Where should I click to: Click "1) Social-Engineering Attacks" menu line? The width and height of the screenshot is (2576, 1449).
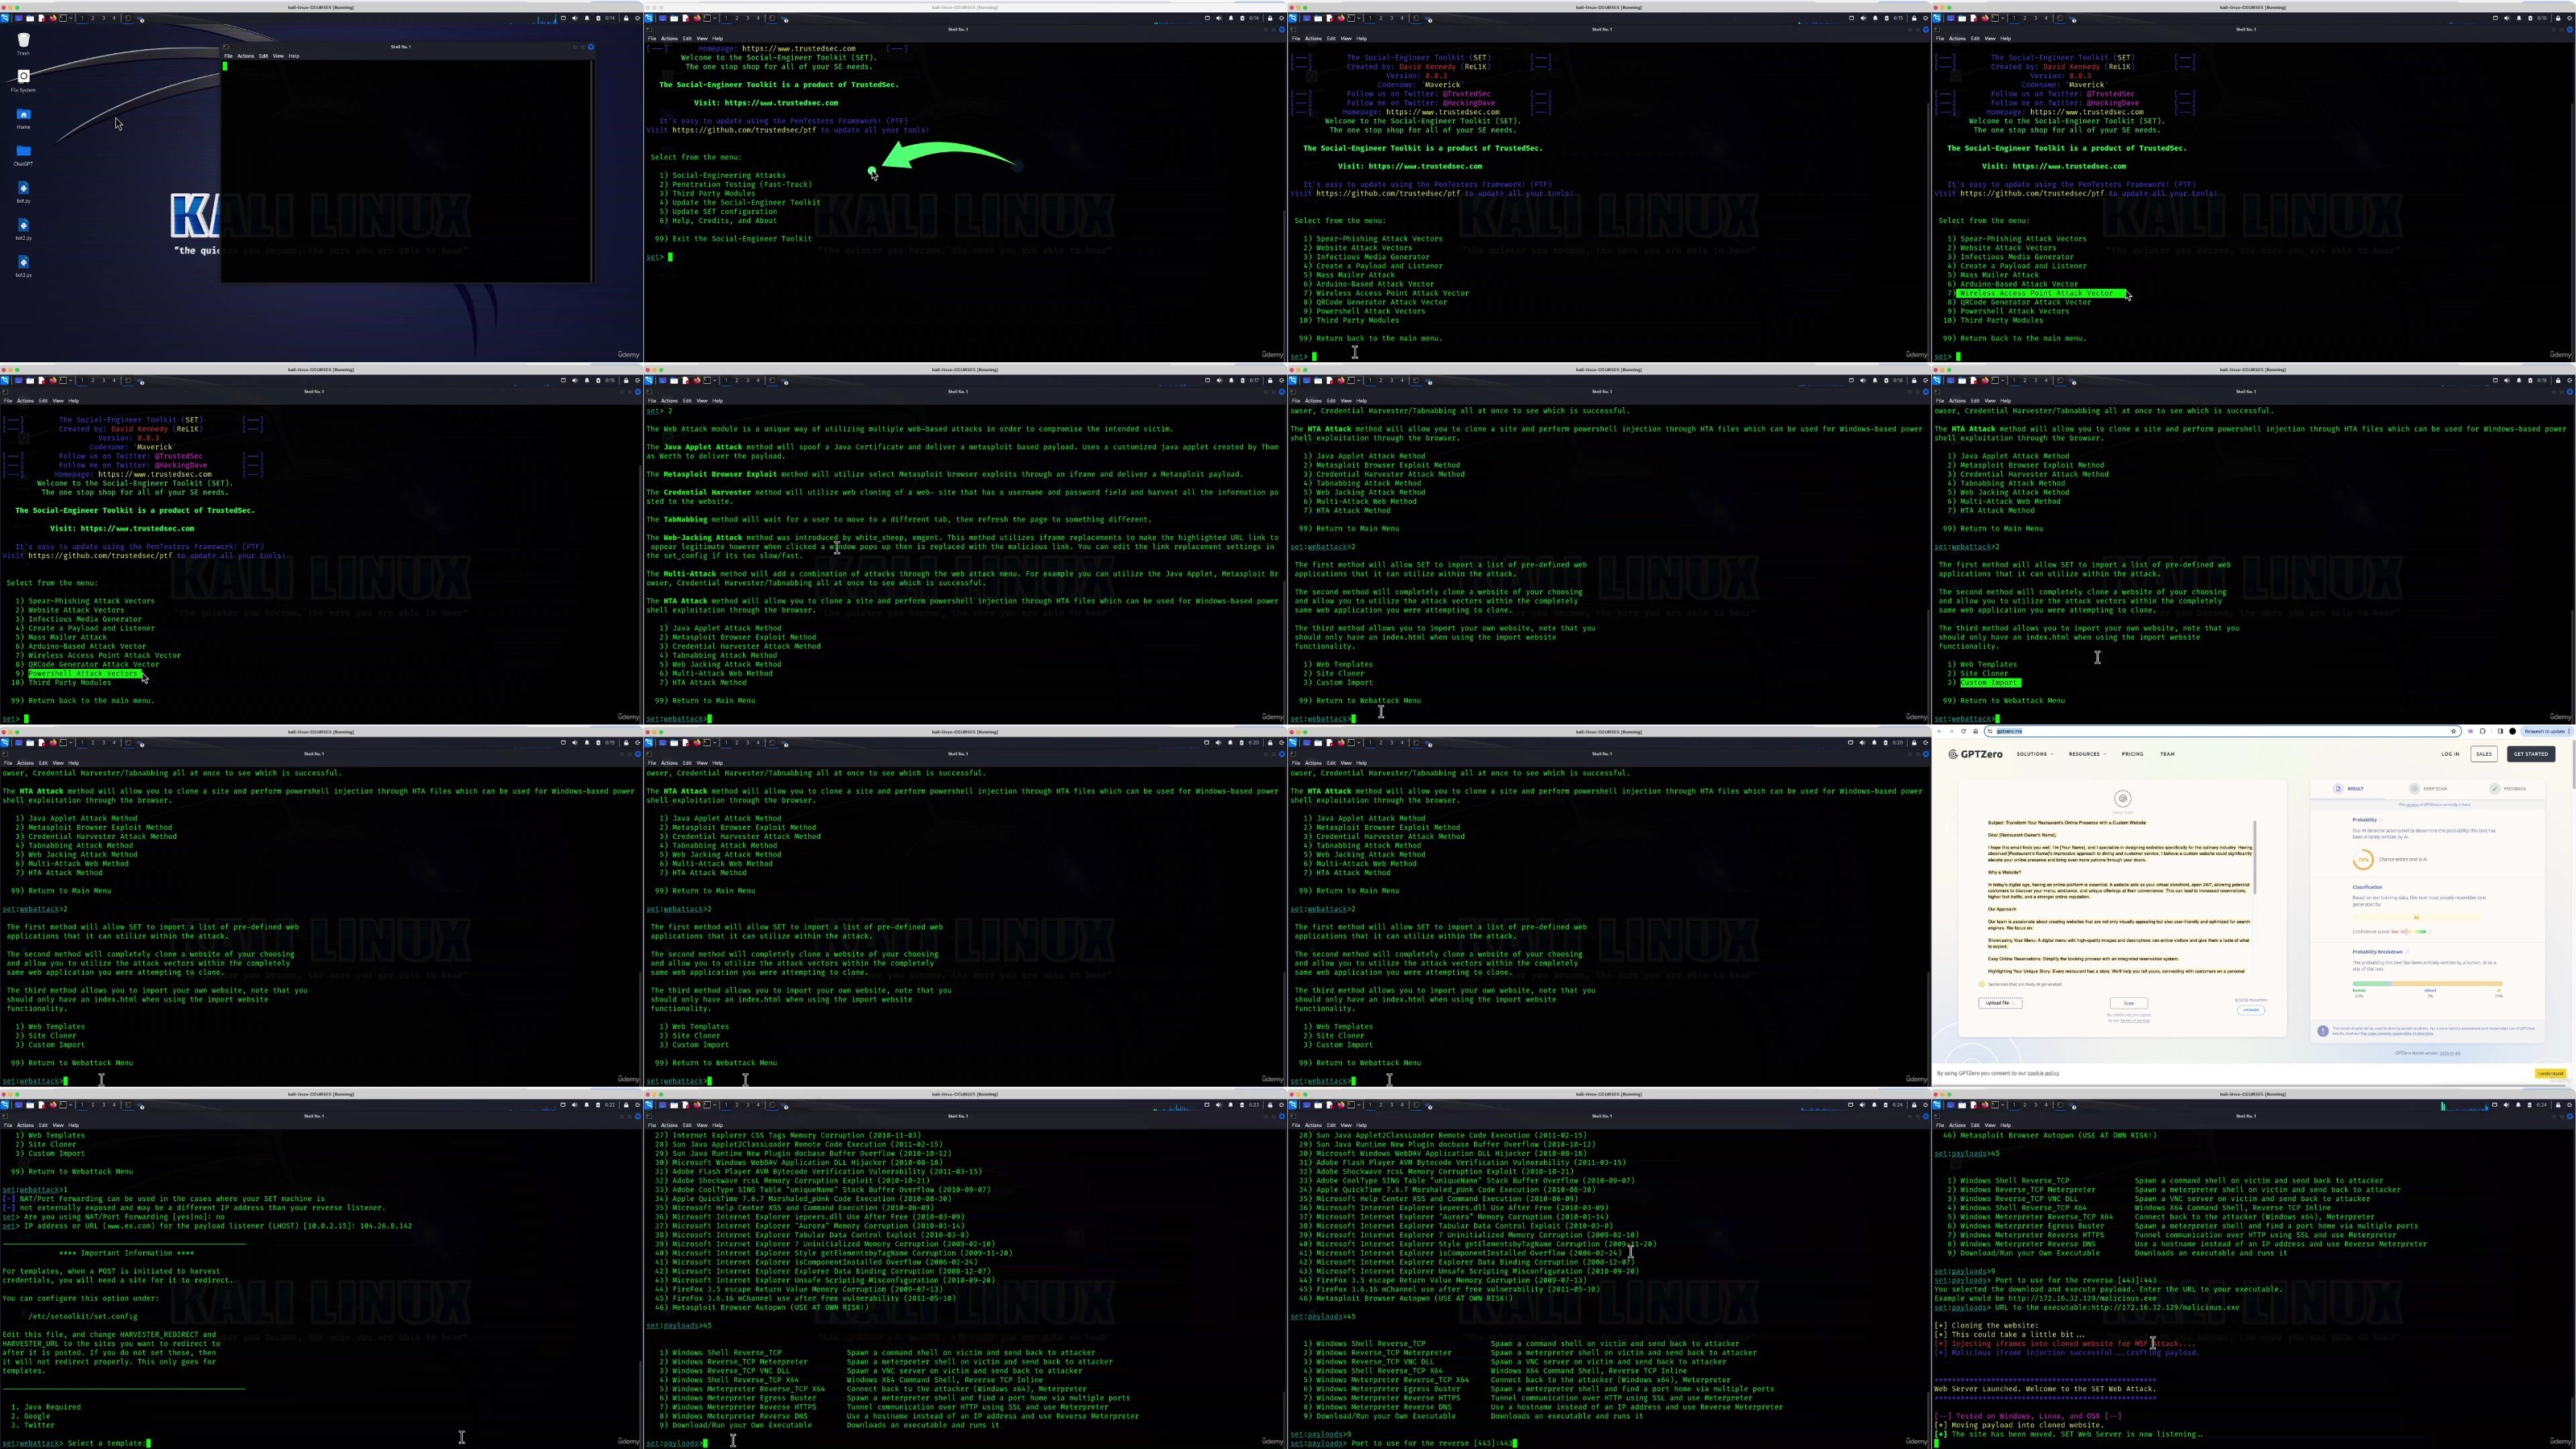click(x=722, y=175)
